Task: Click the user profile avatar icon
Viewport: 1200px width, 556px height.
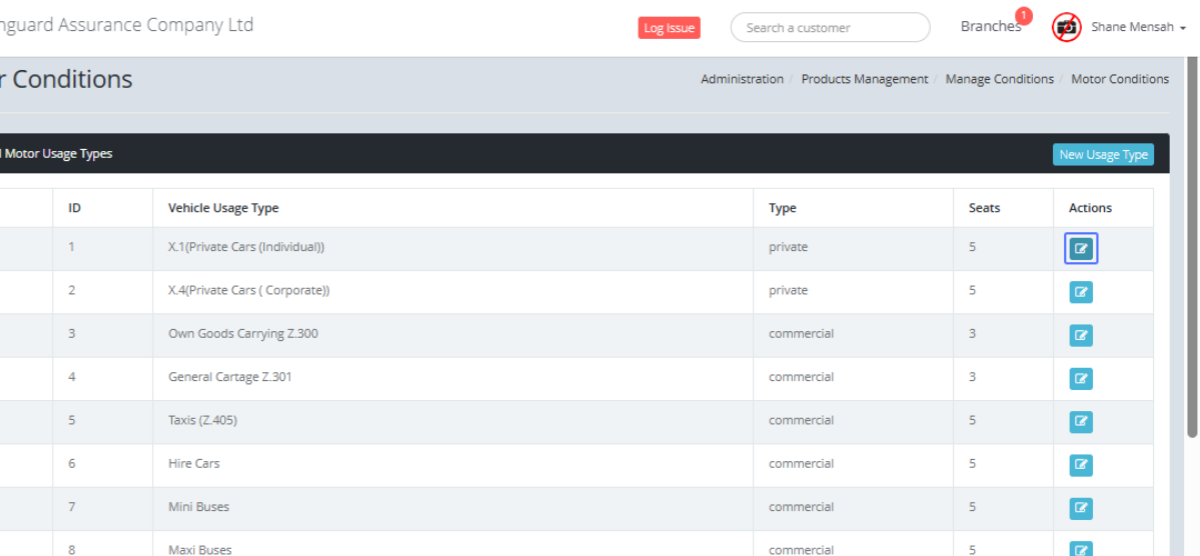Action: (x=1067, y=27)
